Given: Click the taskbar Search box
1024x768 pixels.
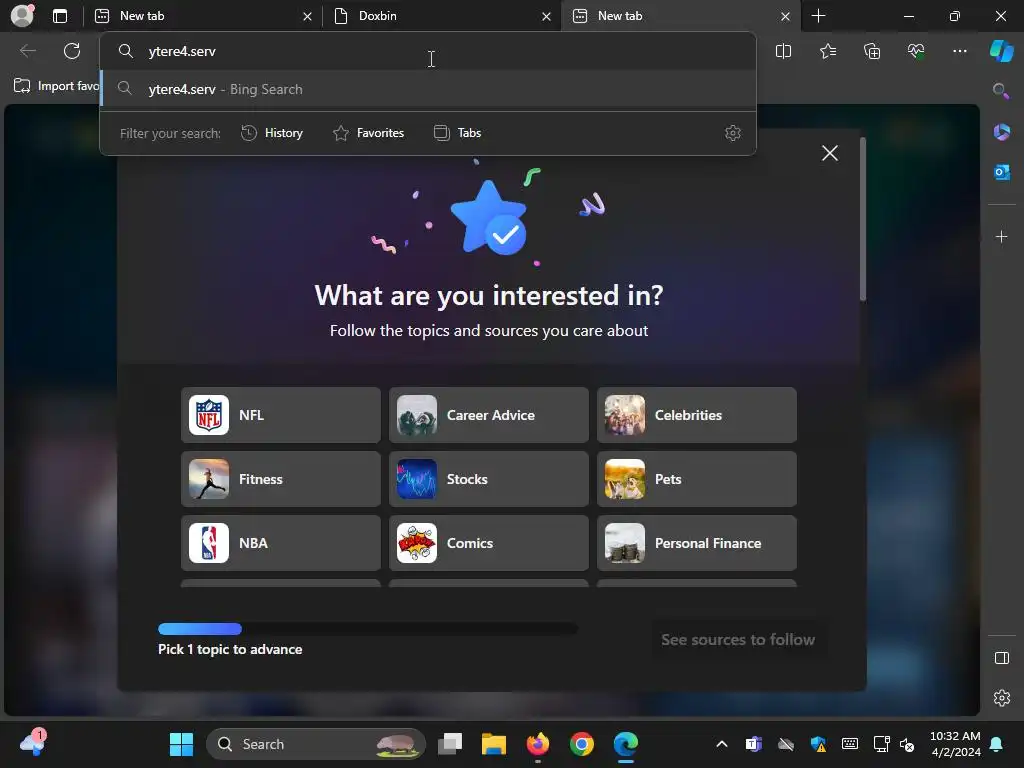Looking at the screenshot, I should click(x=315, y=744).
